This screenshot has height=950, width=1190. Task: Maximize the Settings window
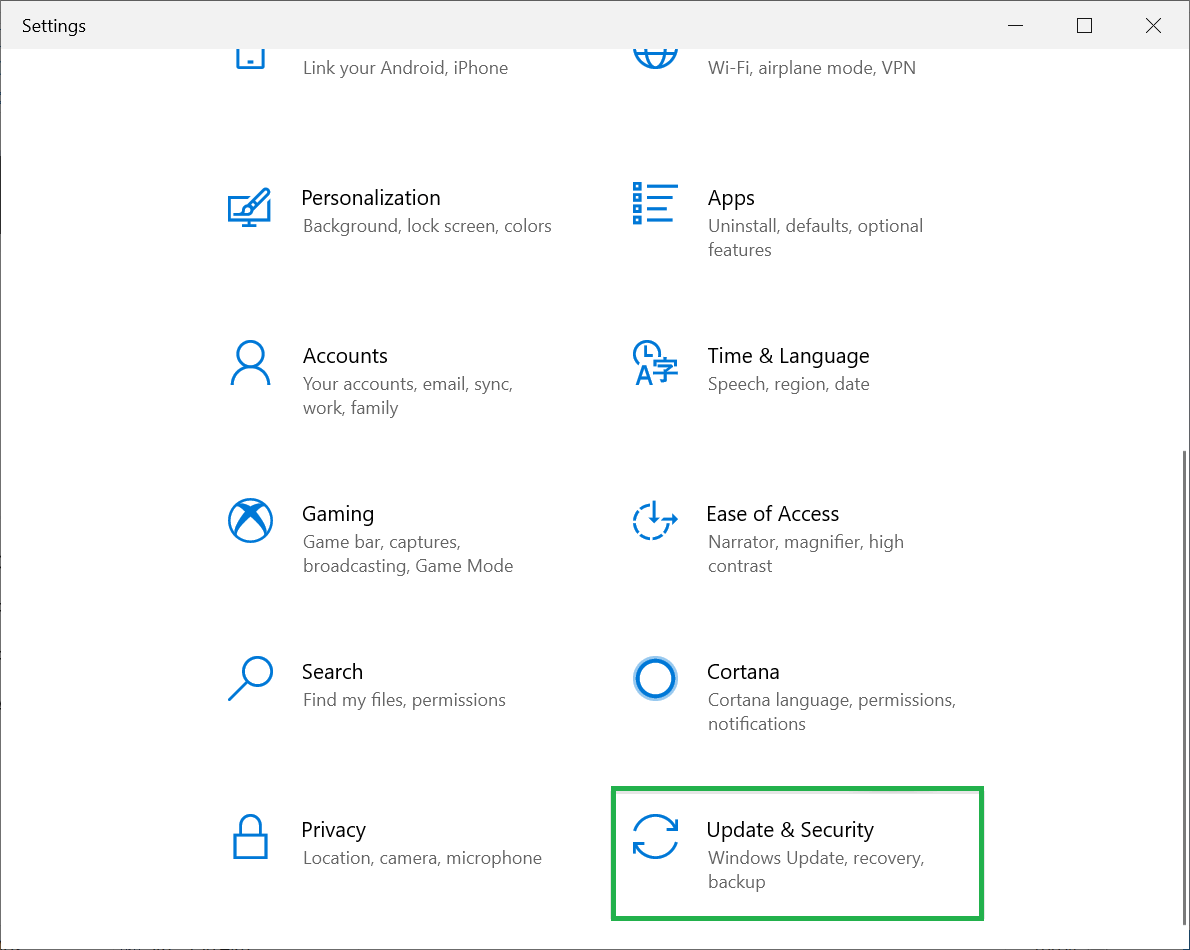(x=1085, y=25)
